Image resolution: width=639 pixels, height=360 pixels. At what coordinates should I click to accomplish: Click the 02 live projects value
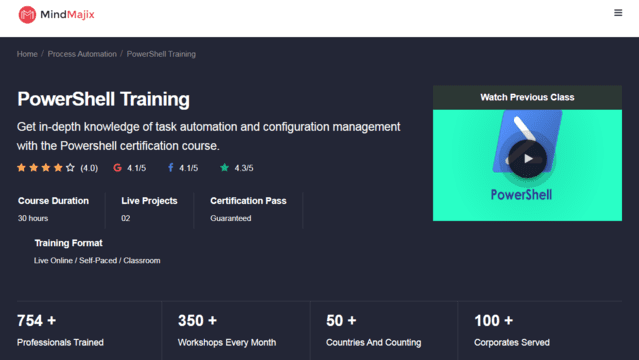coord(126,219)
